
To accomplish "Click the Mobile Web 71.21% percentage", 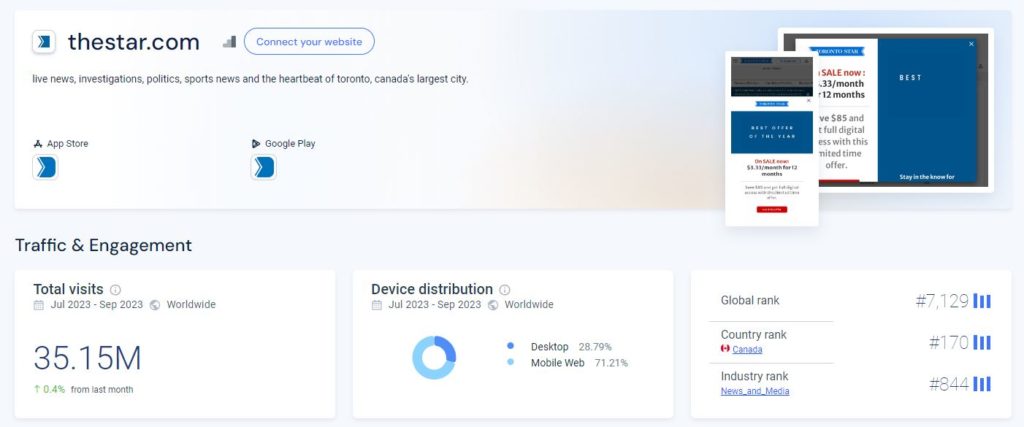I will 611,363.
